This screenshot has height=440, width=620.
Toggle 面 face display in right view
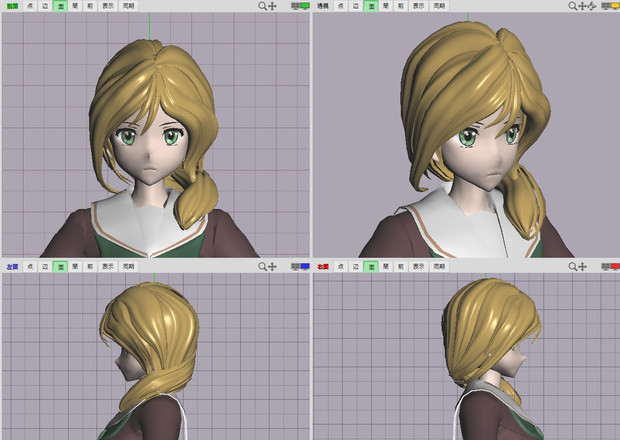370,266
